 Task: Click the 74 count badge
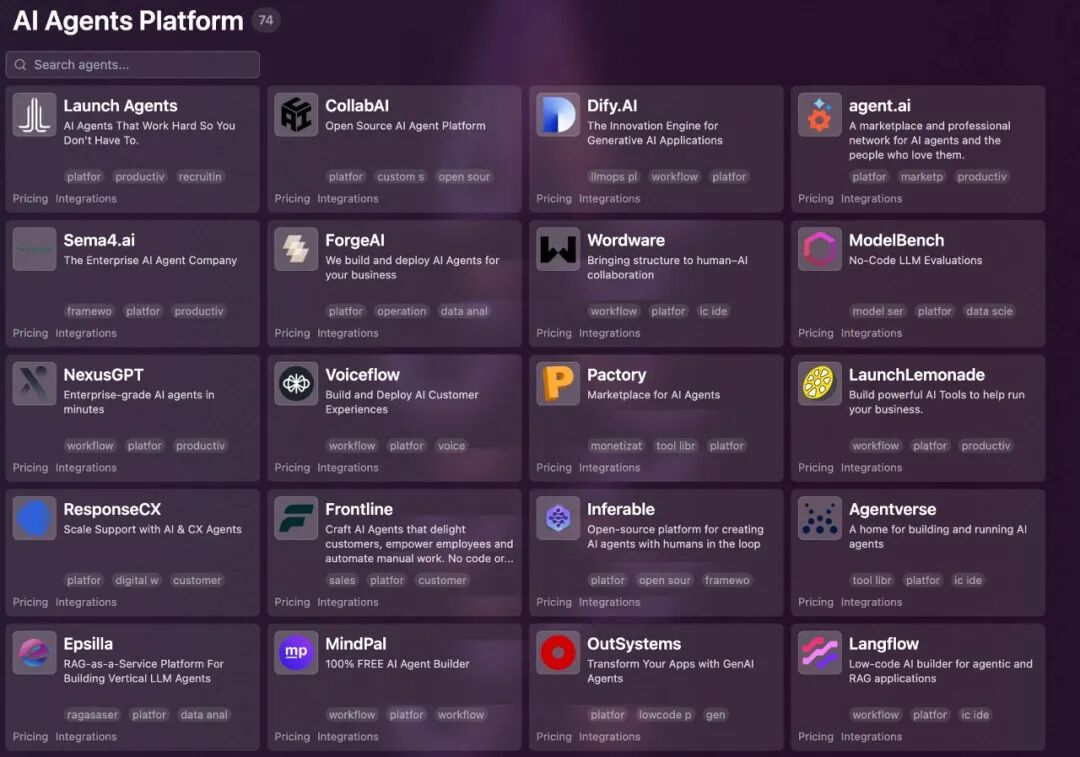(x=265, y=19)
